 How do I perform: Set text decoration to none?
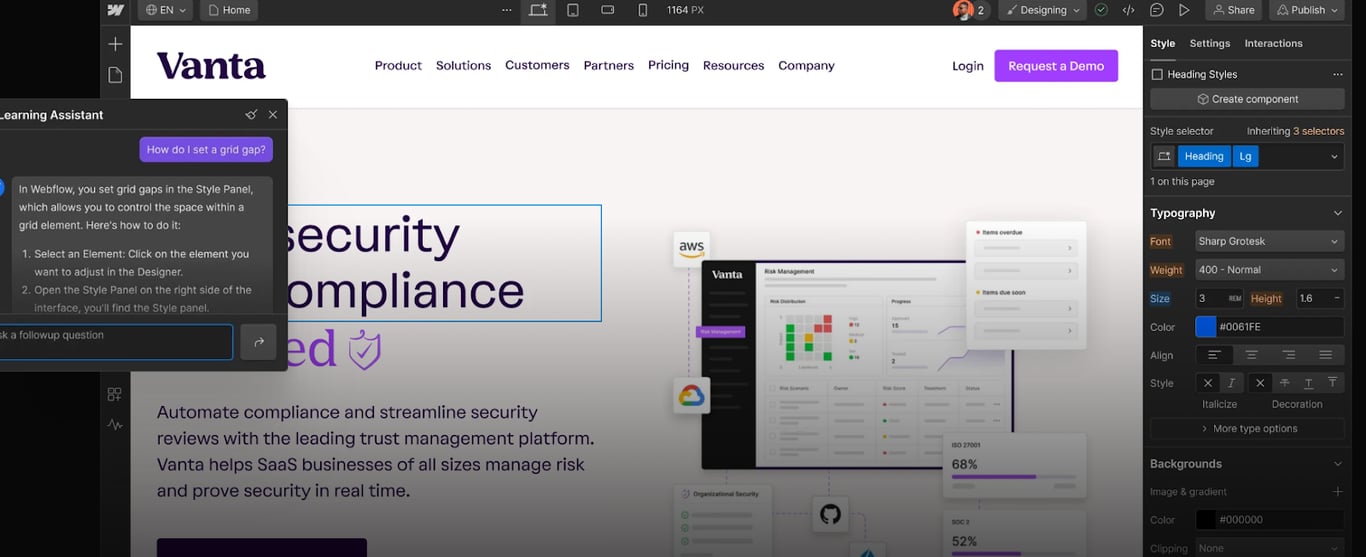[1260, 383]
